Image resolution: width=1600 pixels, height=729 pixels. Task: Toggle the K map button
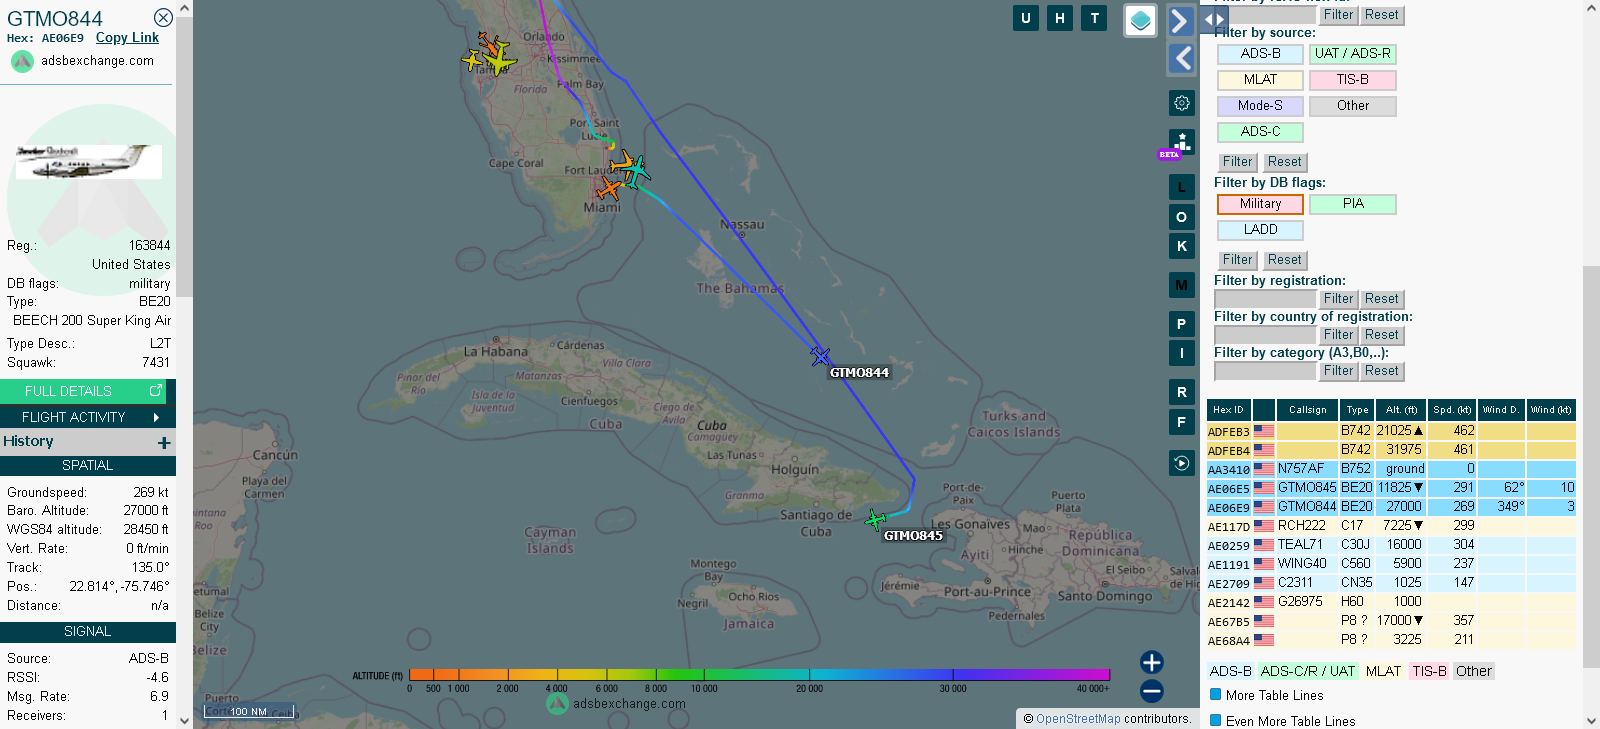pos(1182,246)
